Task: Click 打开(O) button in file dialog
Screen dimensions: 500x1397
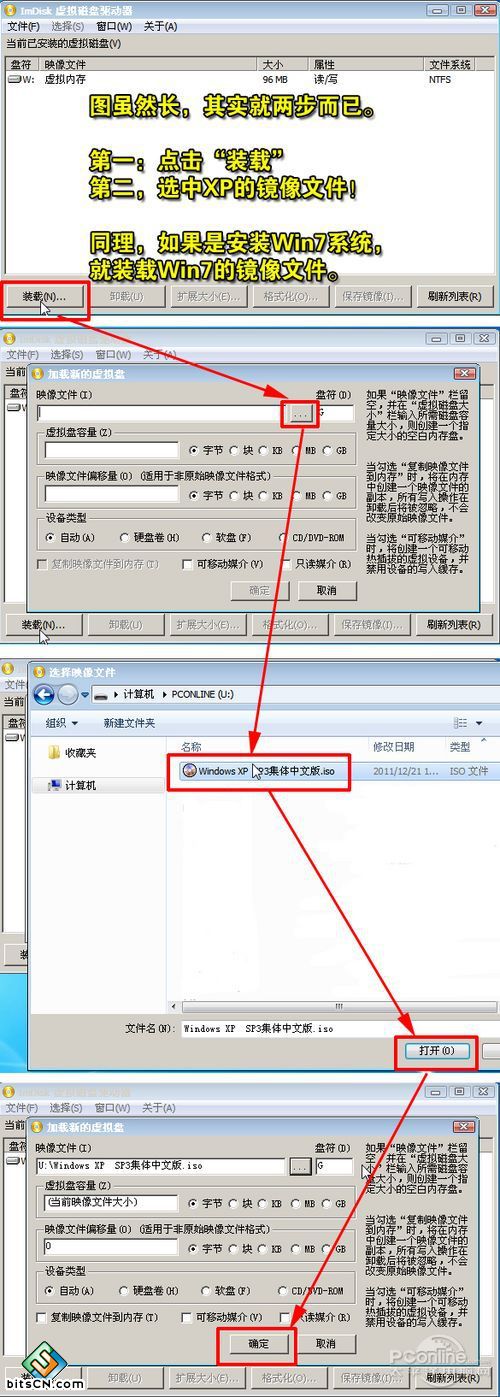Action: [x=437, y=1051]
